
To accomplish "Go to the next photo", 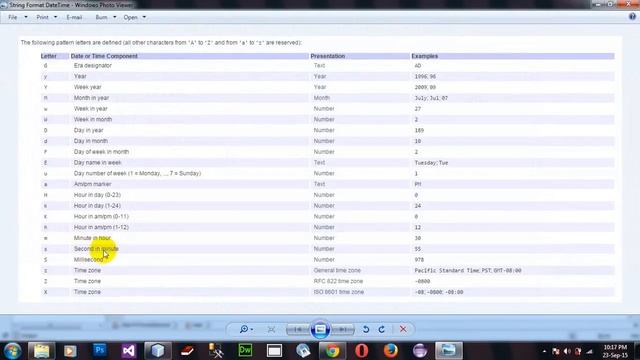I will point(343,329).
